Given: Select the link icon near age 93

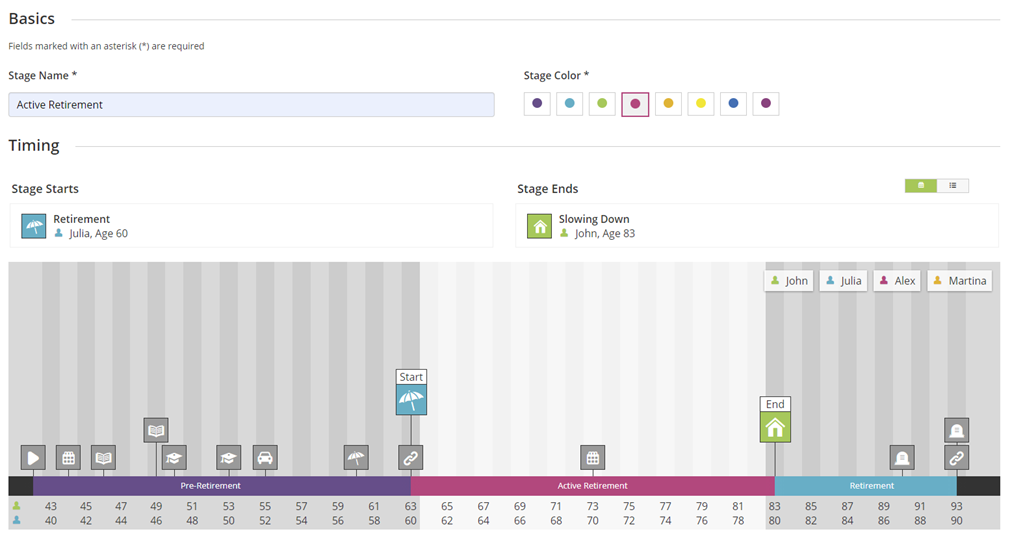Looking at the screenshot, I should tap(956, 458).
